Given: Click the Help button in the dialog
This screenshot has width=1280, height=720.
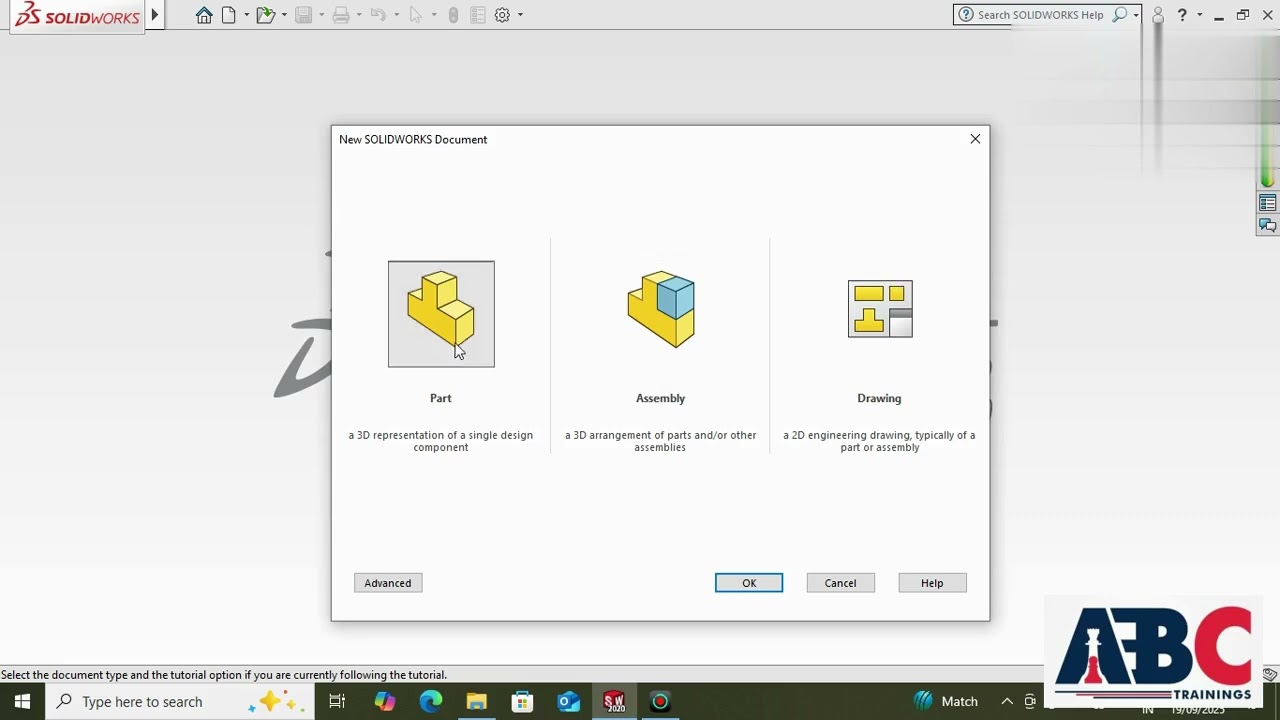Looking at the screenshot, I should pos(932,583).
